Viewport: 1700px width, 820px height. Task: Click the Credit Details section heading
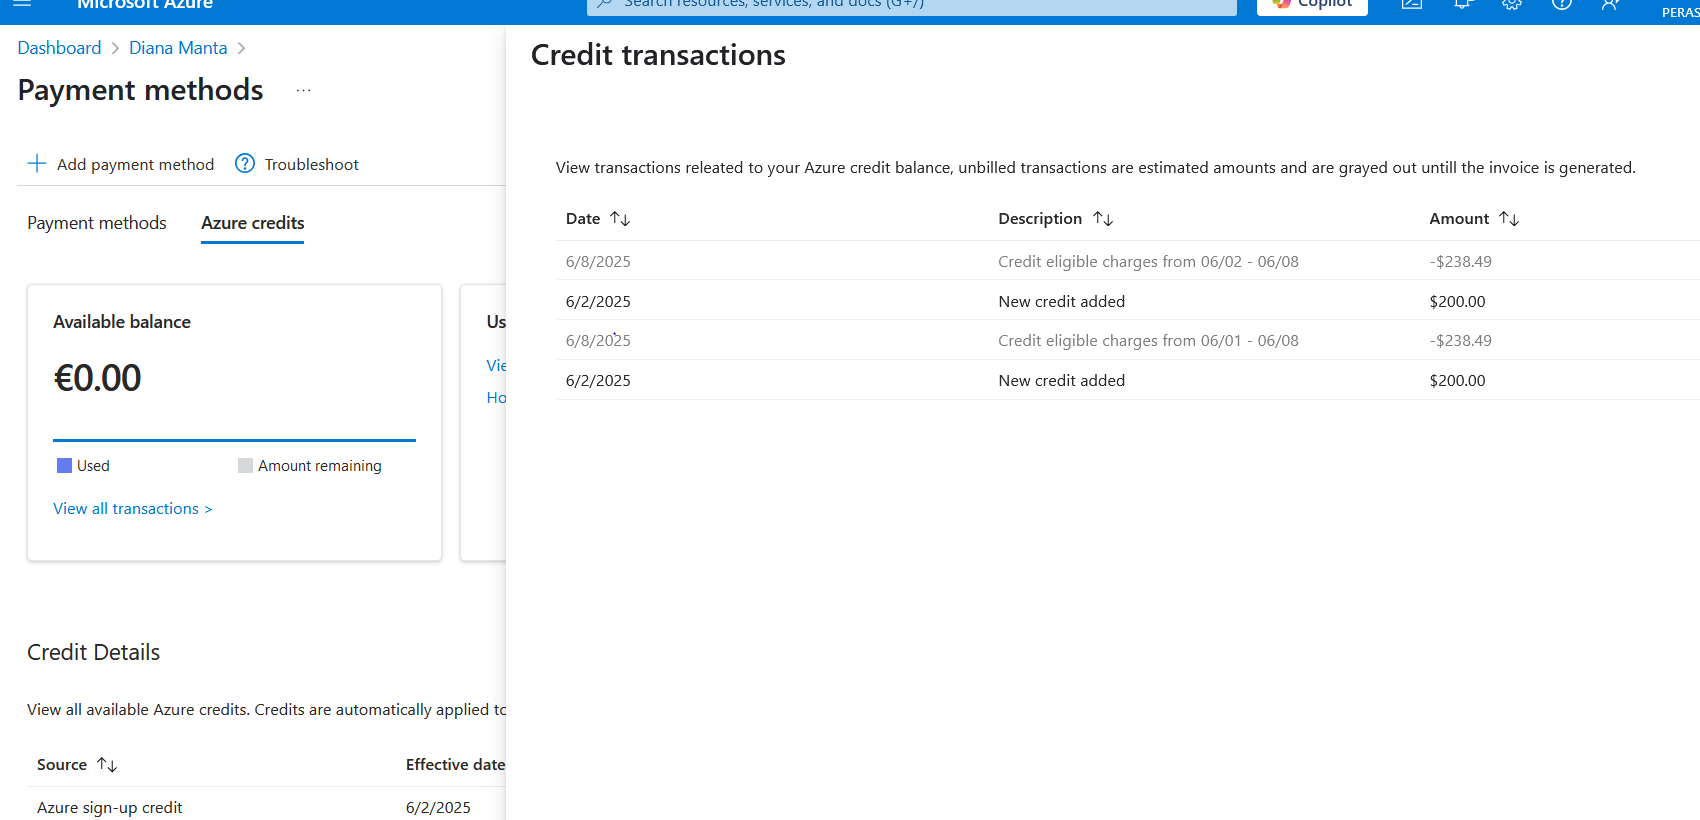pos(94,652)
